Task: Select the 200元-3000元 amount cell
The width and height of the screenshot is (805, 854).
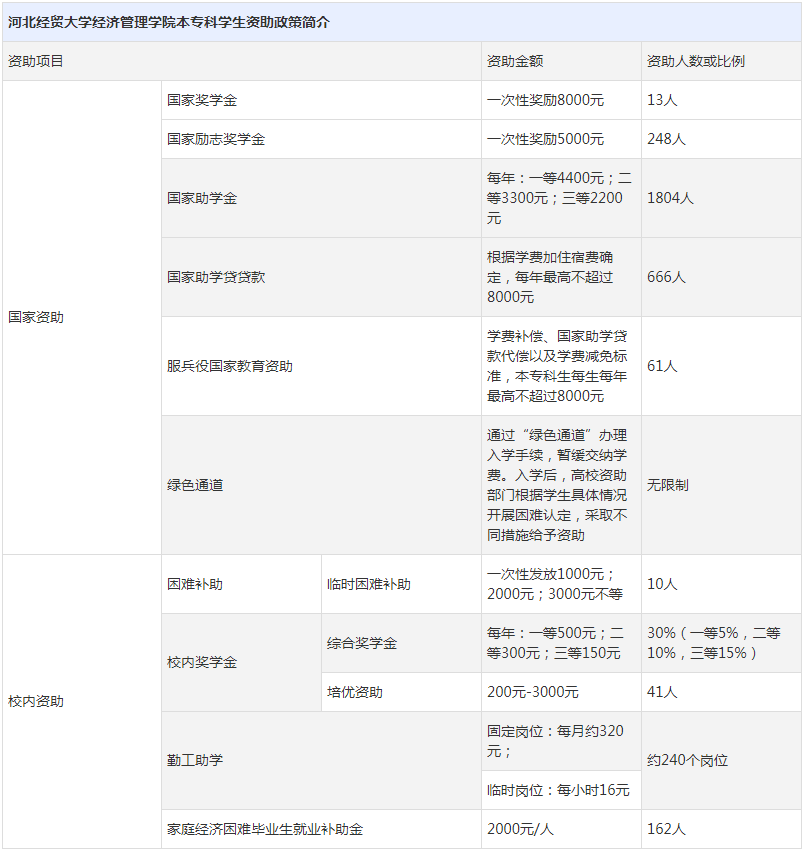Action: coord(562,692)
